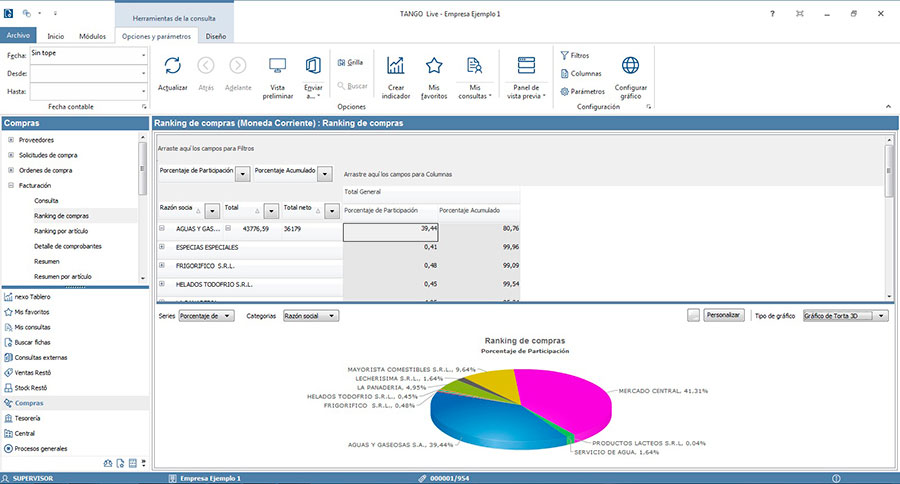
Task: Expand Solicitudes de compra node
Action: pyautogui.click(x=11, y=154)
